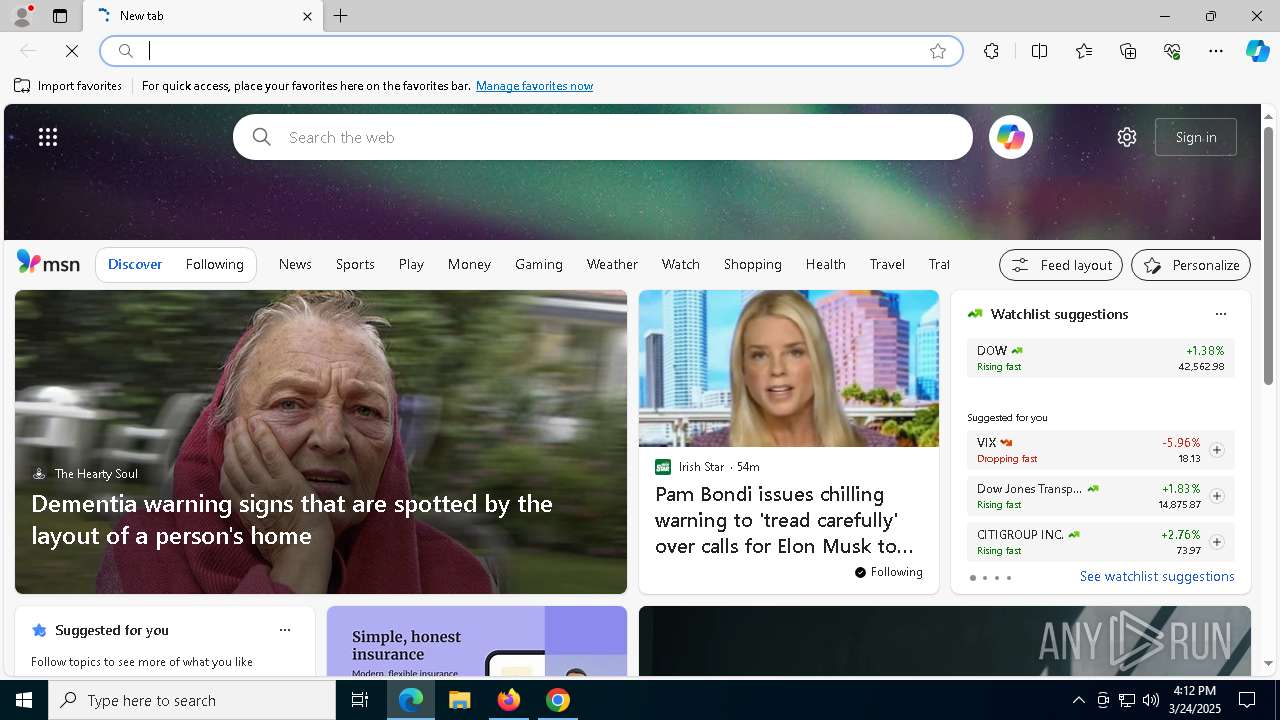Open the Copilot icon beside the search box
The image size is (1280, 720).
point(1011,137)
